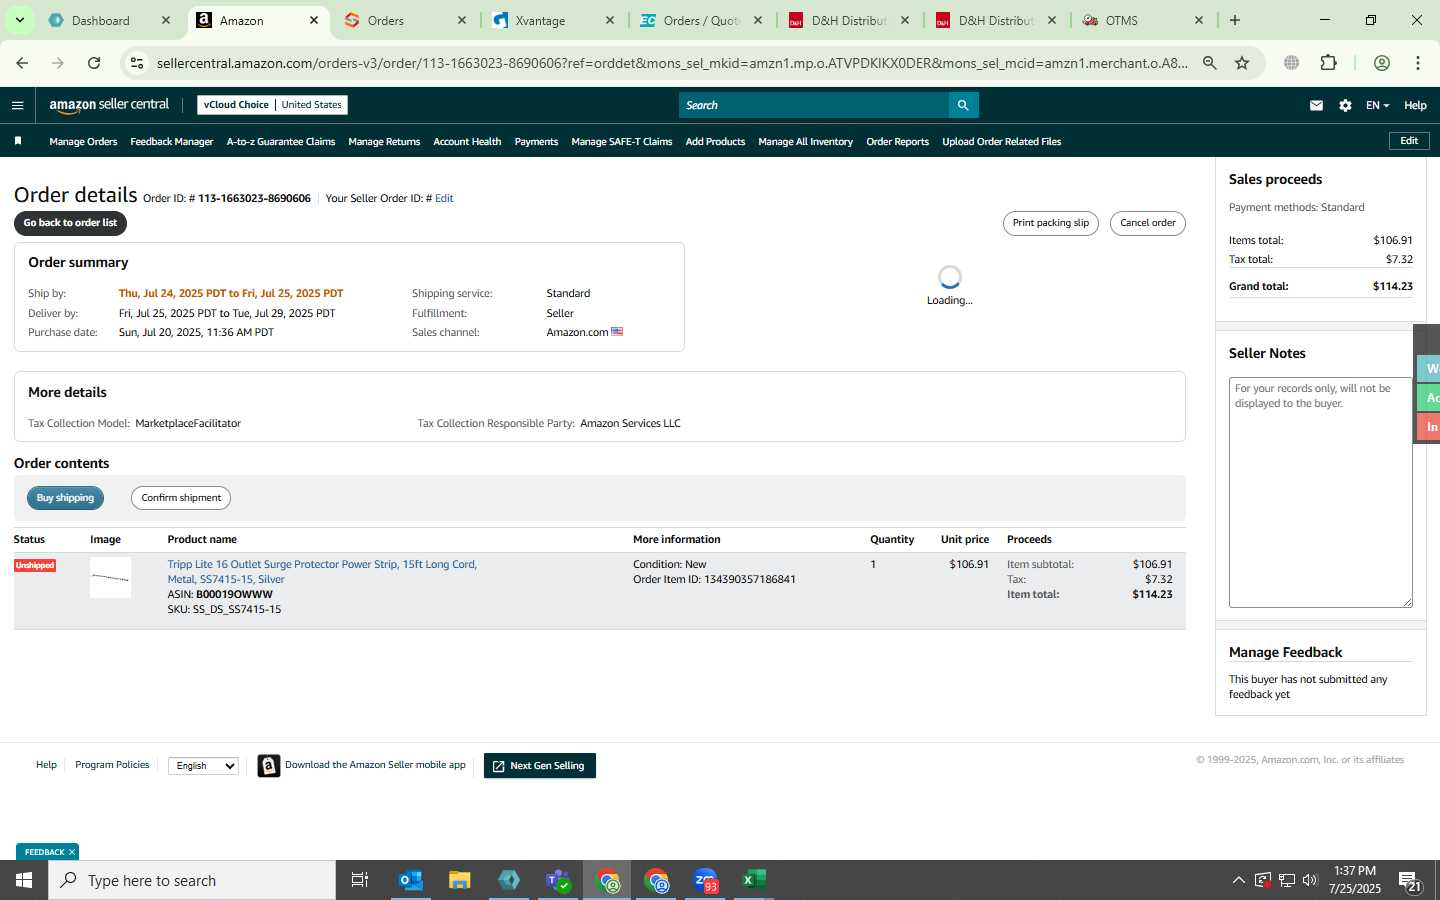This screenshot has height=900, width=1440.
Task: Open Feedback Manager menu item
Action: coord(171,142)
